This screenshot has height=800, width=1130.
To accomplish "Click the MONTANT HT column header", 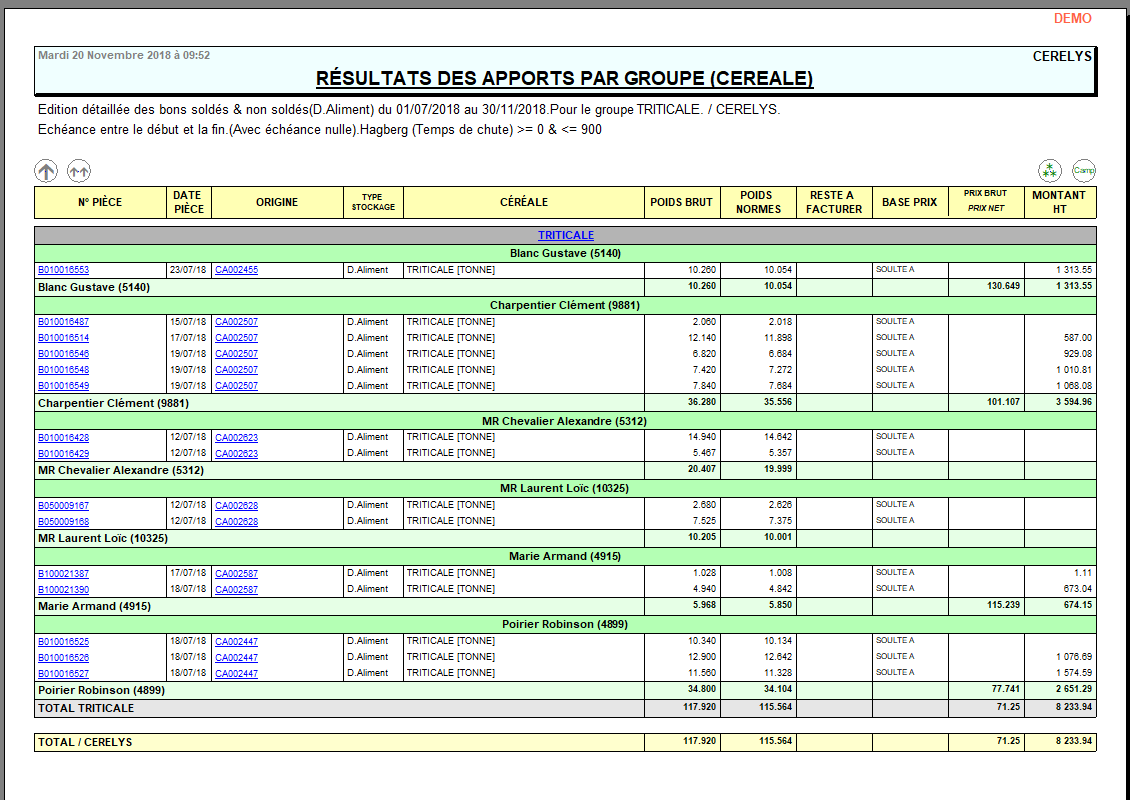I will (1059, 202).
